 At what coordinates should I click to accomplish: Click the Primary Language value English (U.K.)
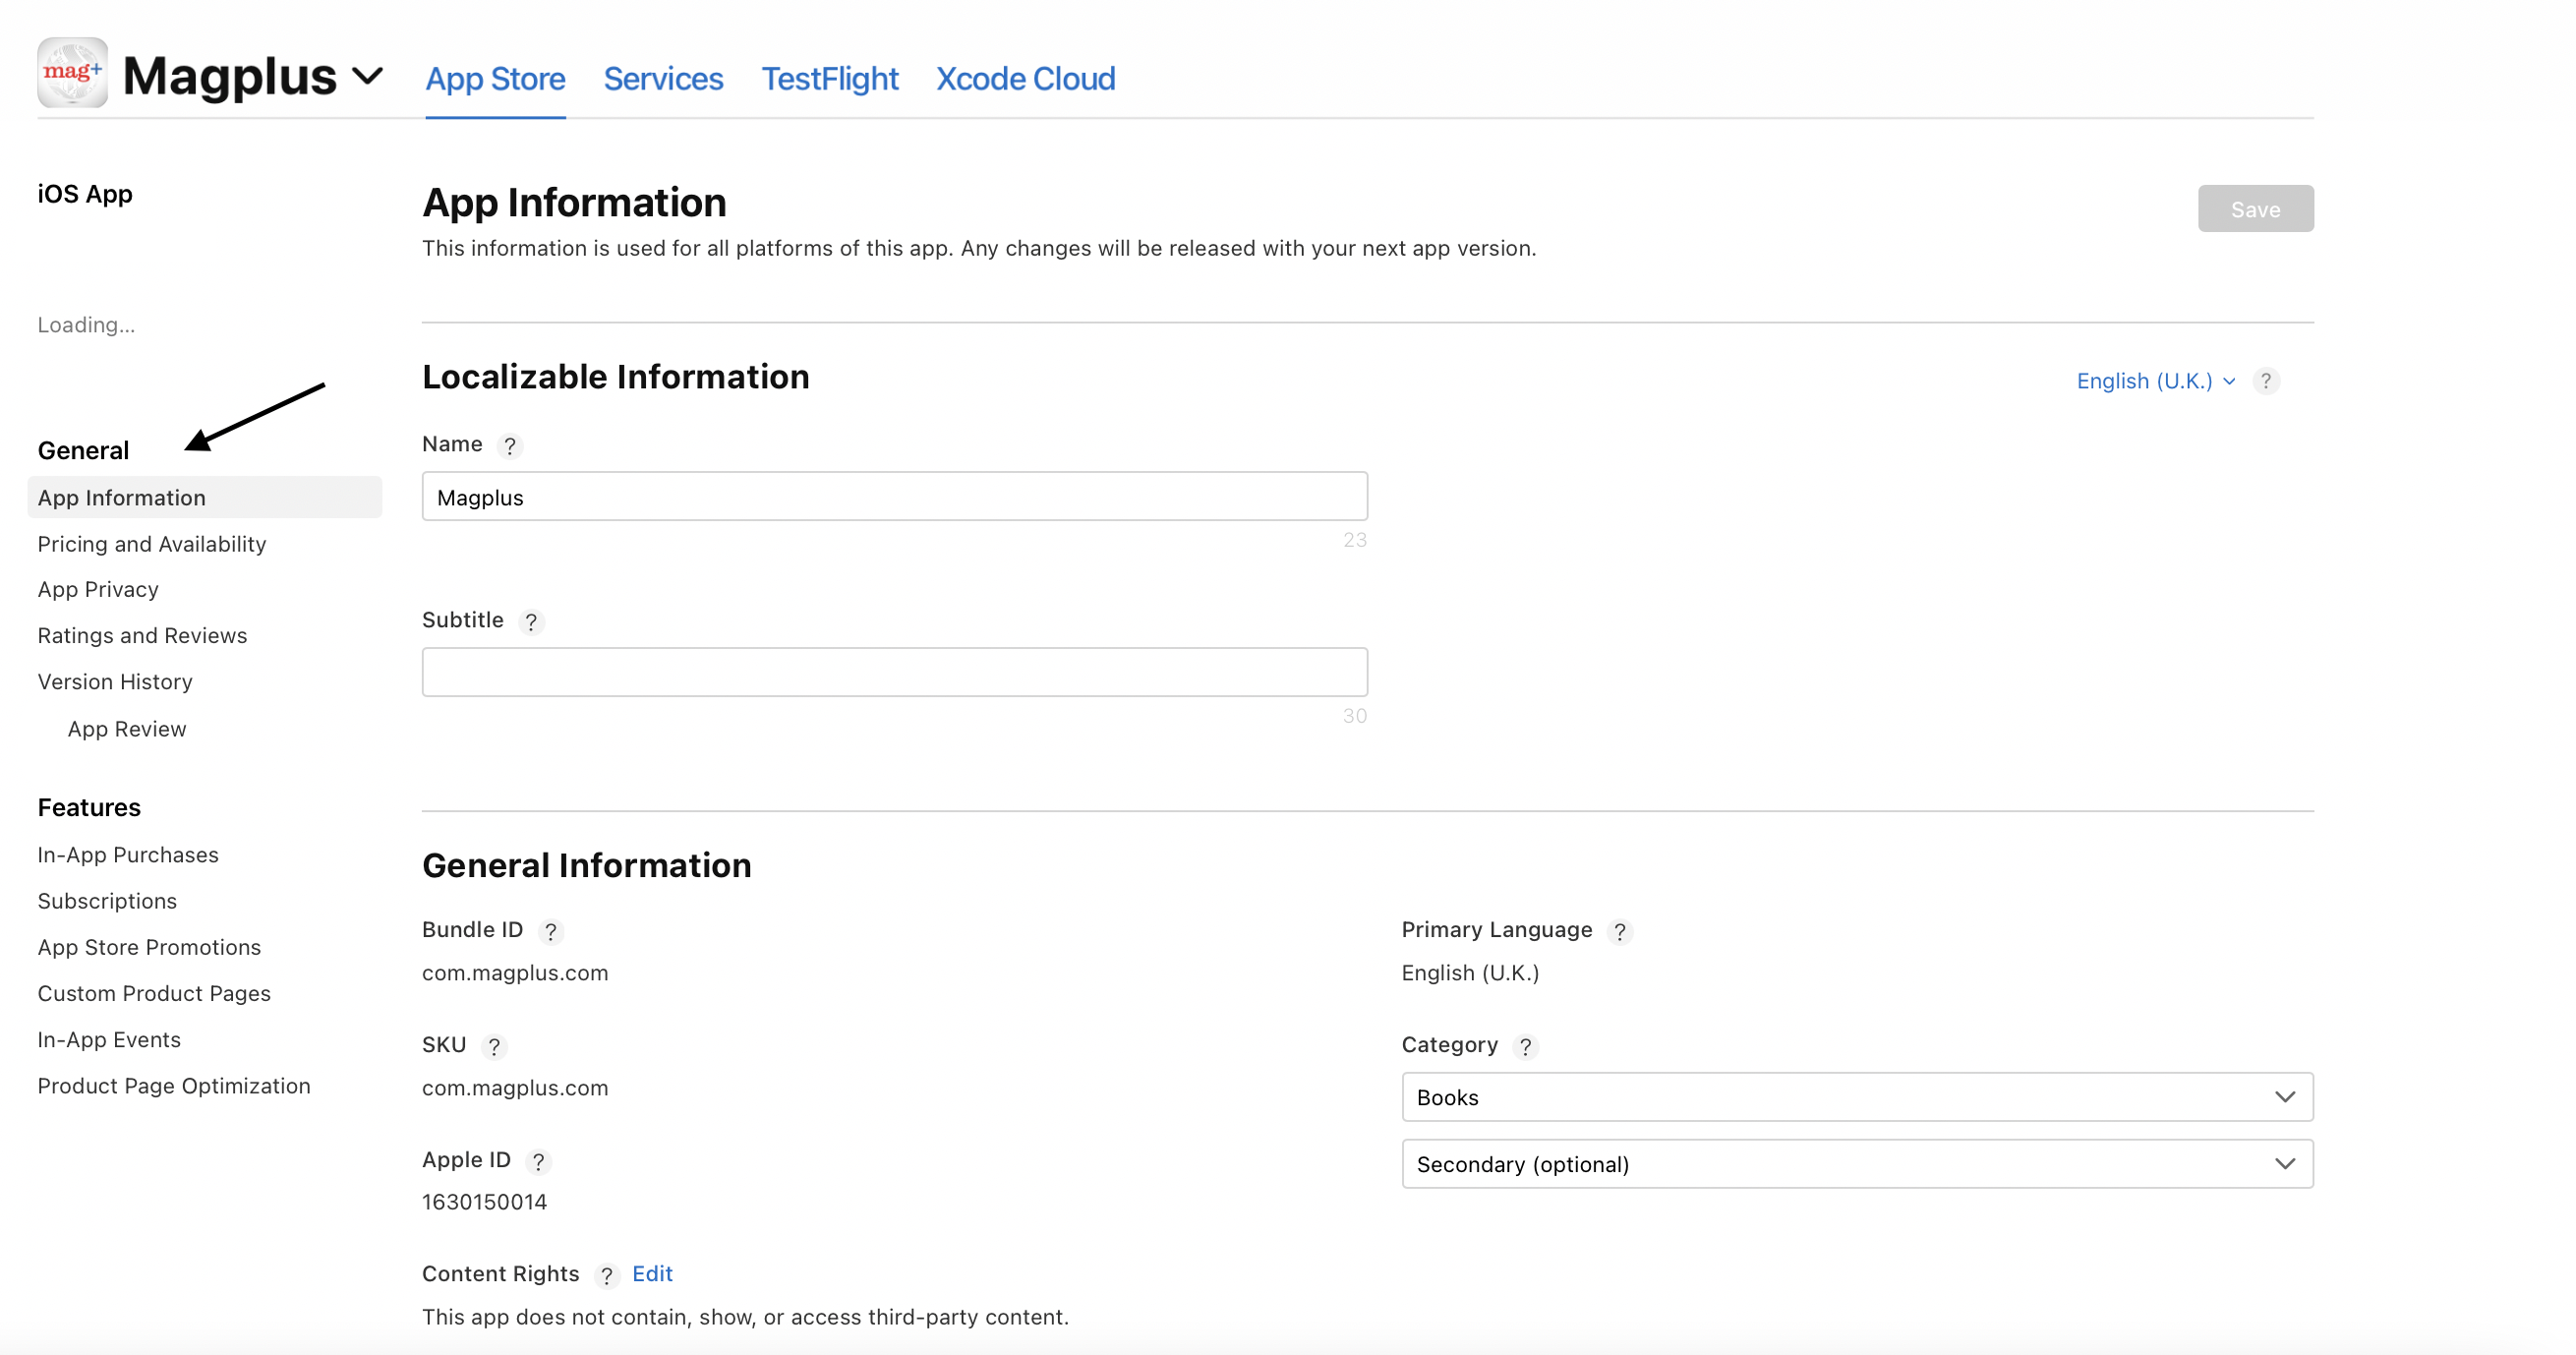[1470, 972]
